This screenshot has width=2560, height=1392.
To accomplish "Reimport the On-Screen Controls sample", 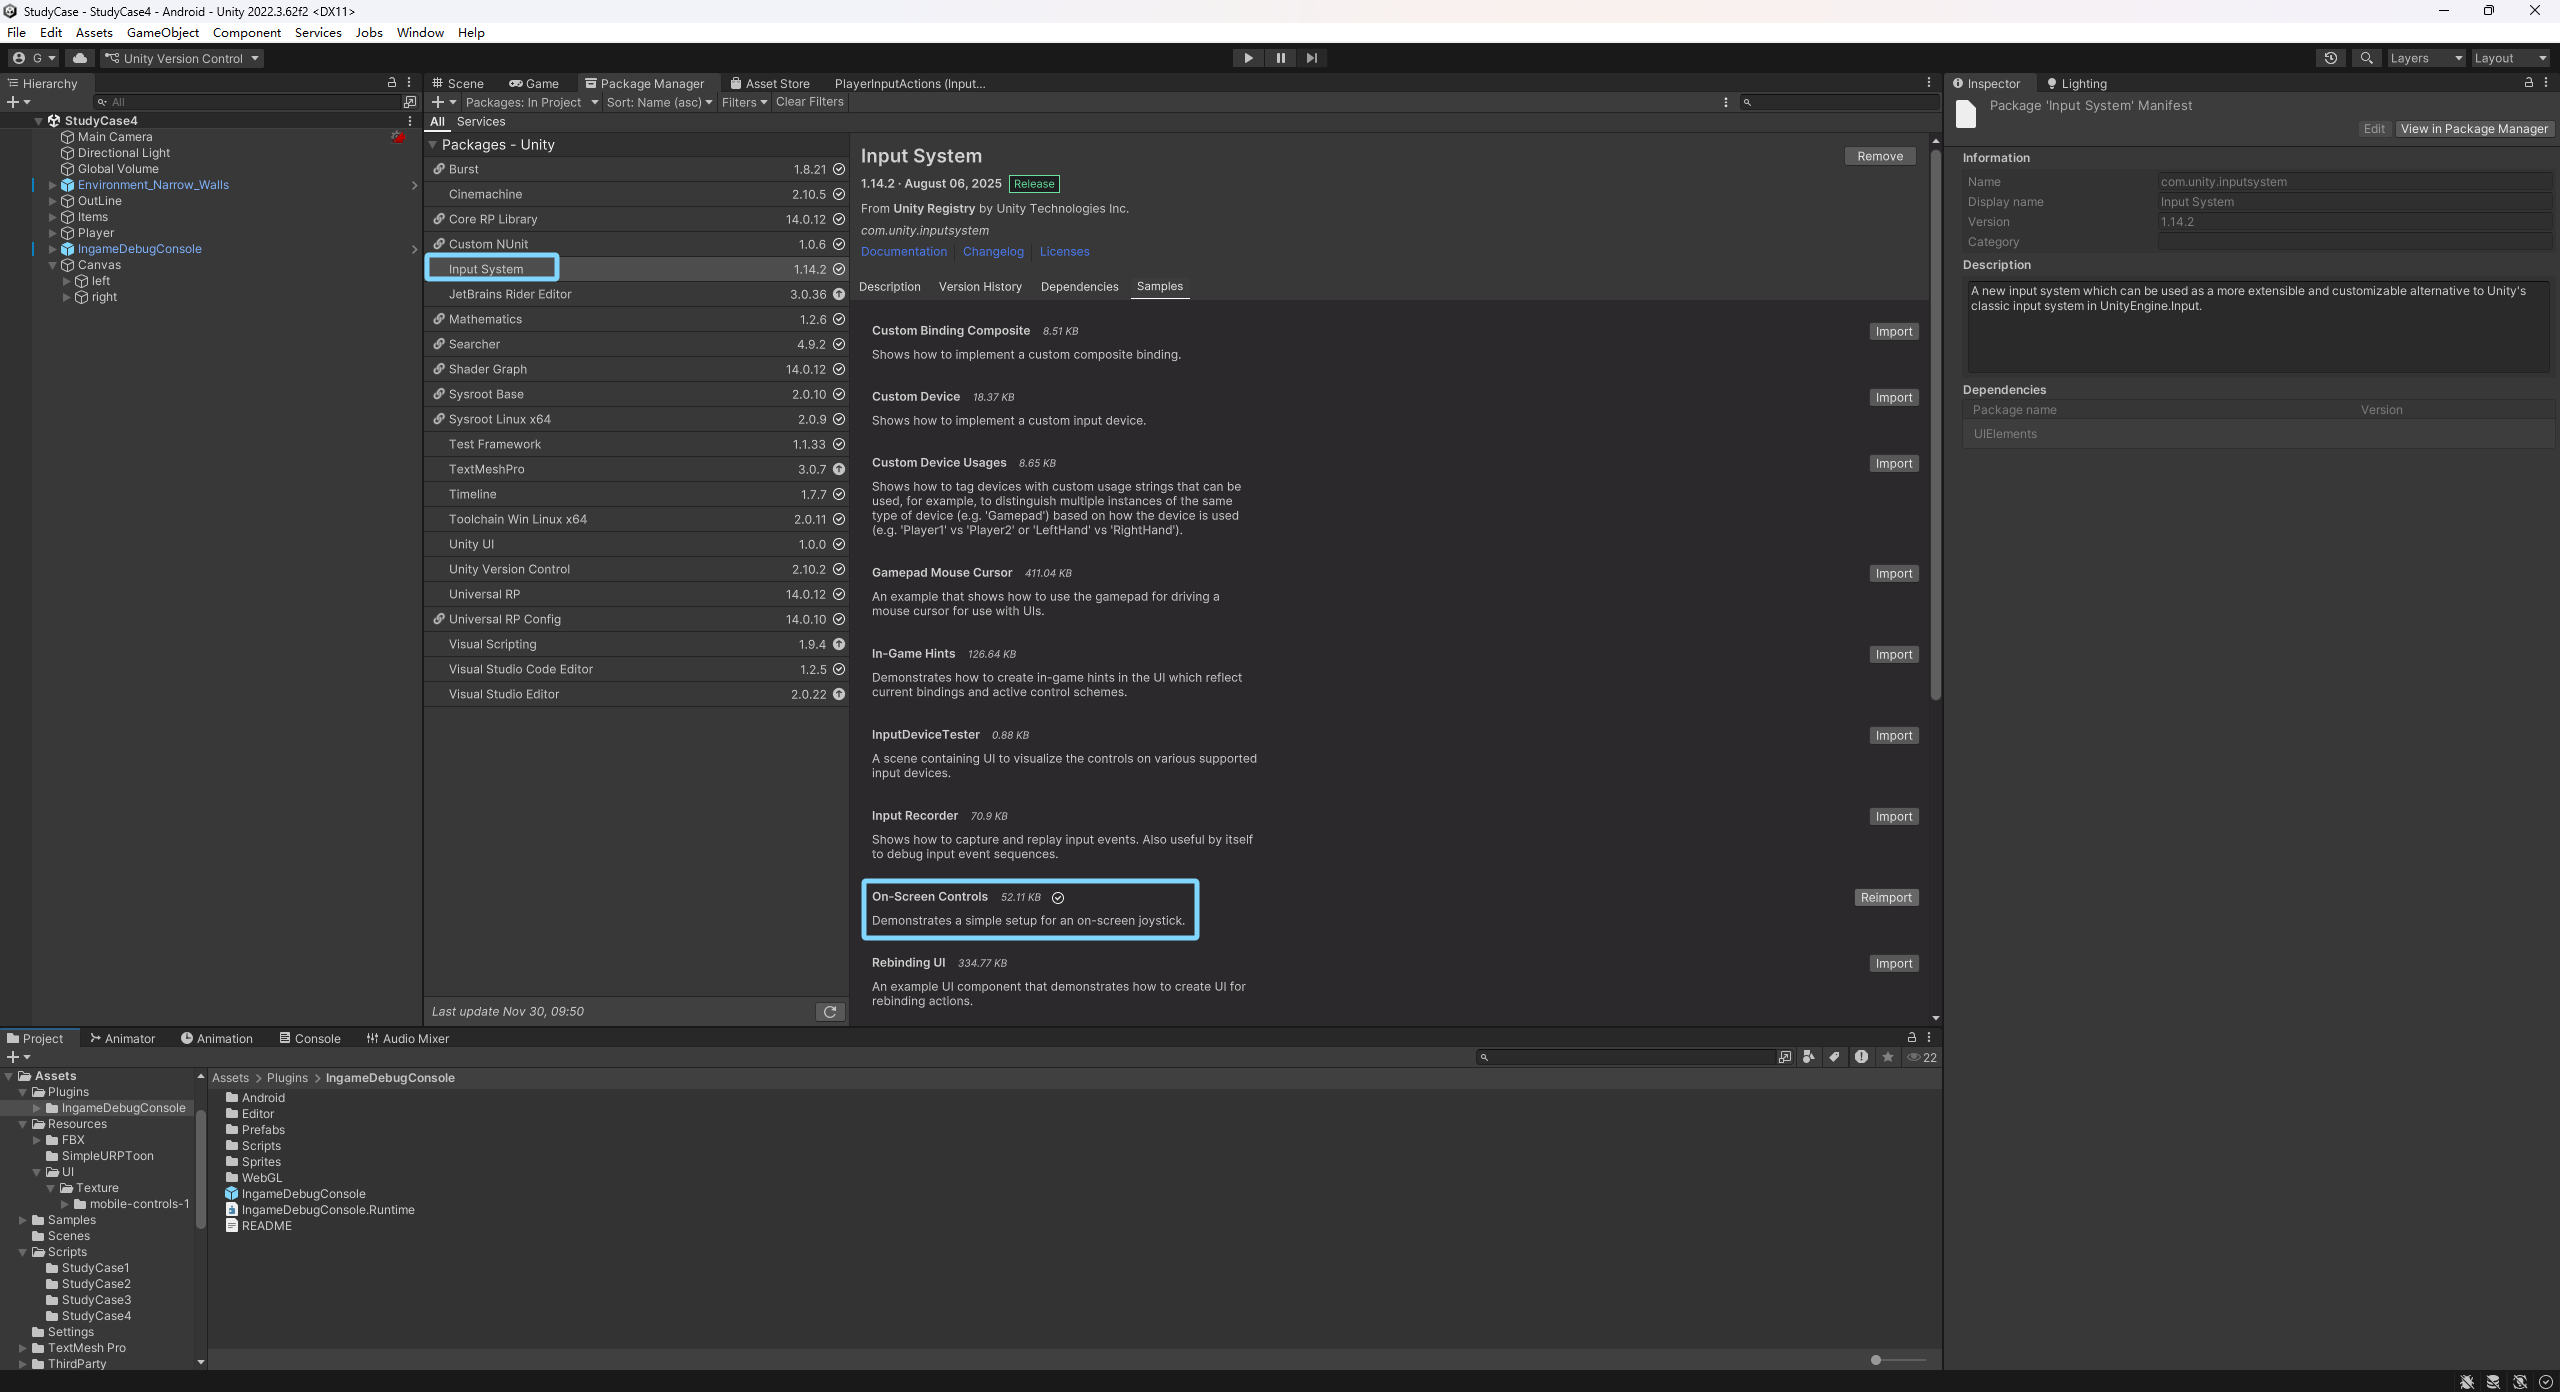I will point(1885,898).
